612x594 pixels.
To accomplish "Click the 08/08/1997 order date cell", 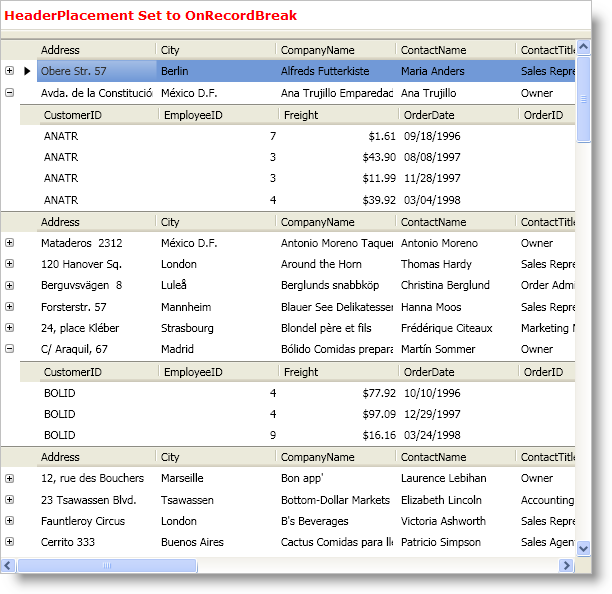I will [x=459, y=157].
